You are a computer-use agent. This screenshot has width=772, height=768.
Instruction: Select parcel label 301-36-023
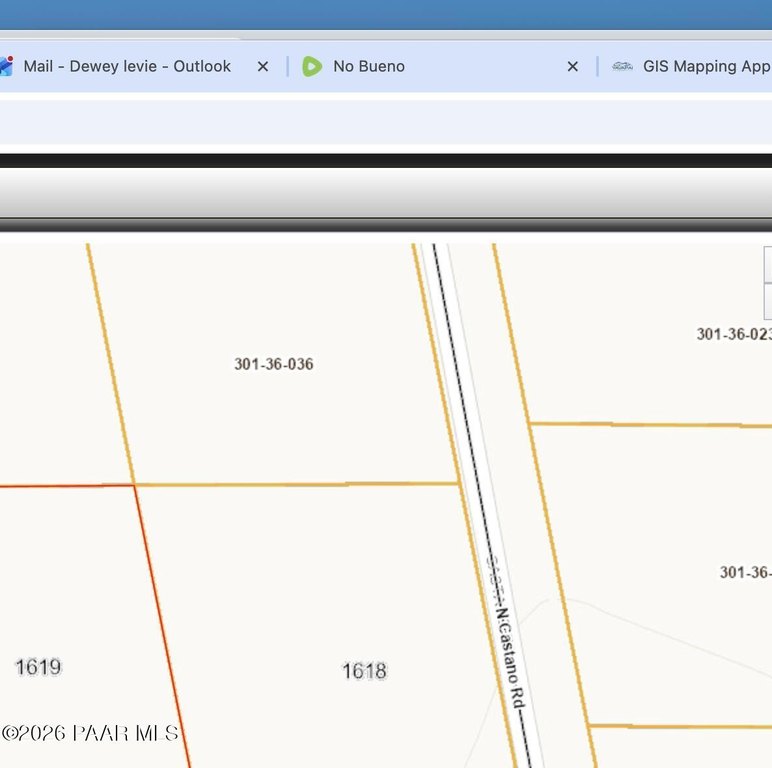coord(733,334)
